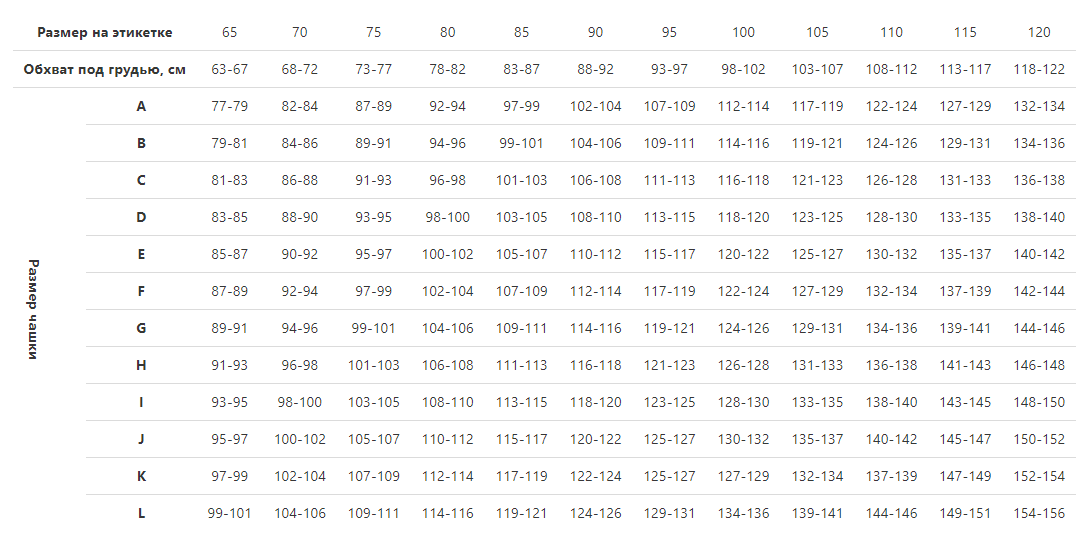Click underbust range 63-67 cell
1091x554 pixels.
tap(230, 70)
